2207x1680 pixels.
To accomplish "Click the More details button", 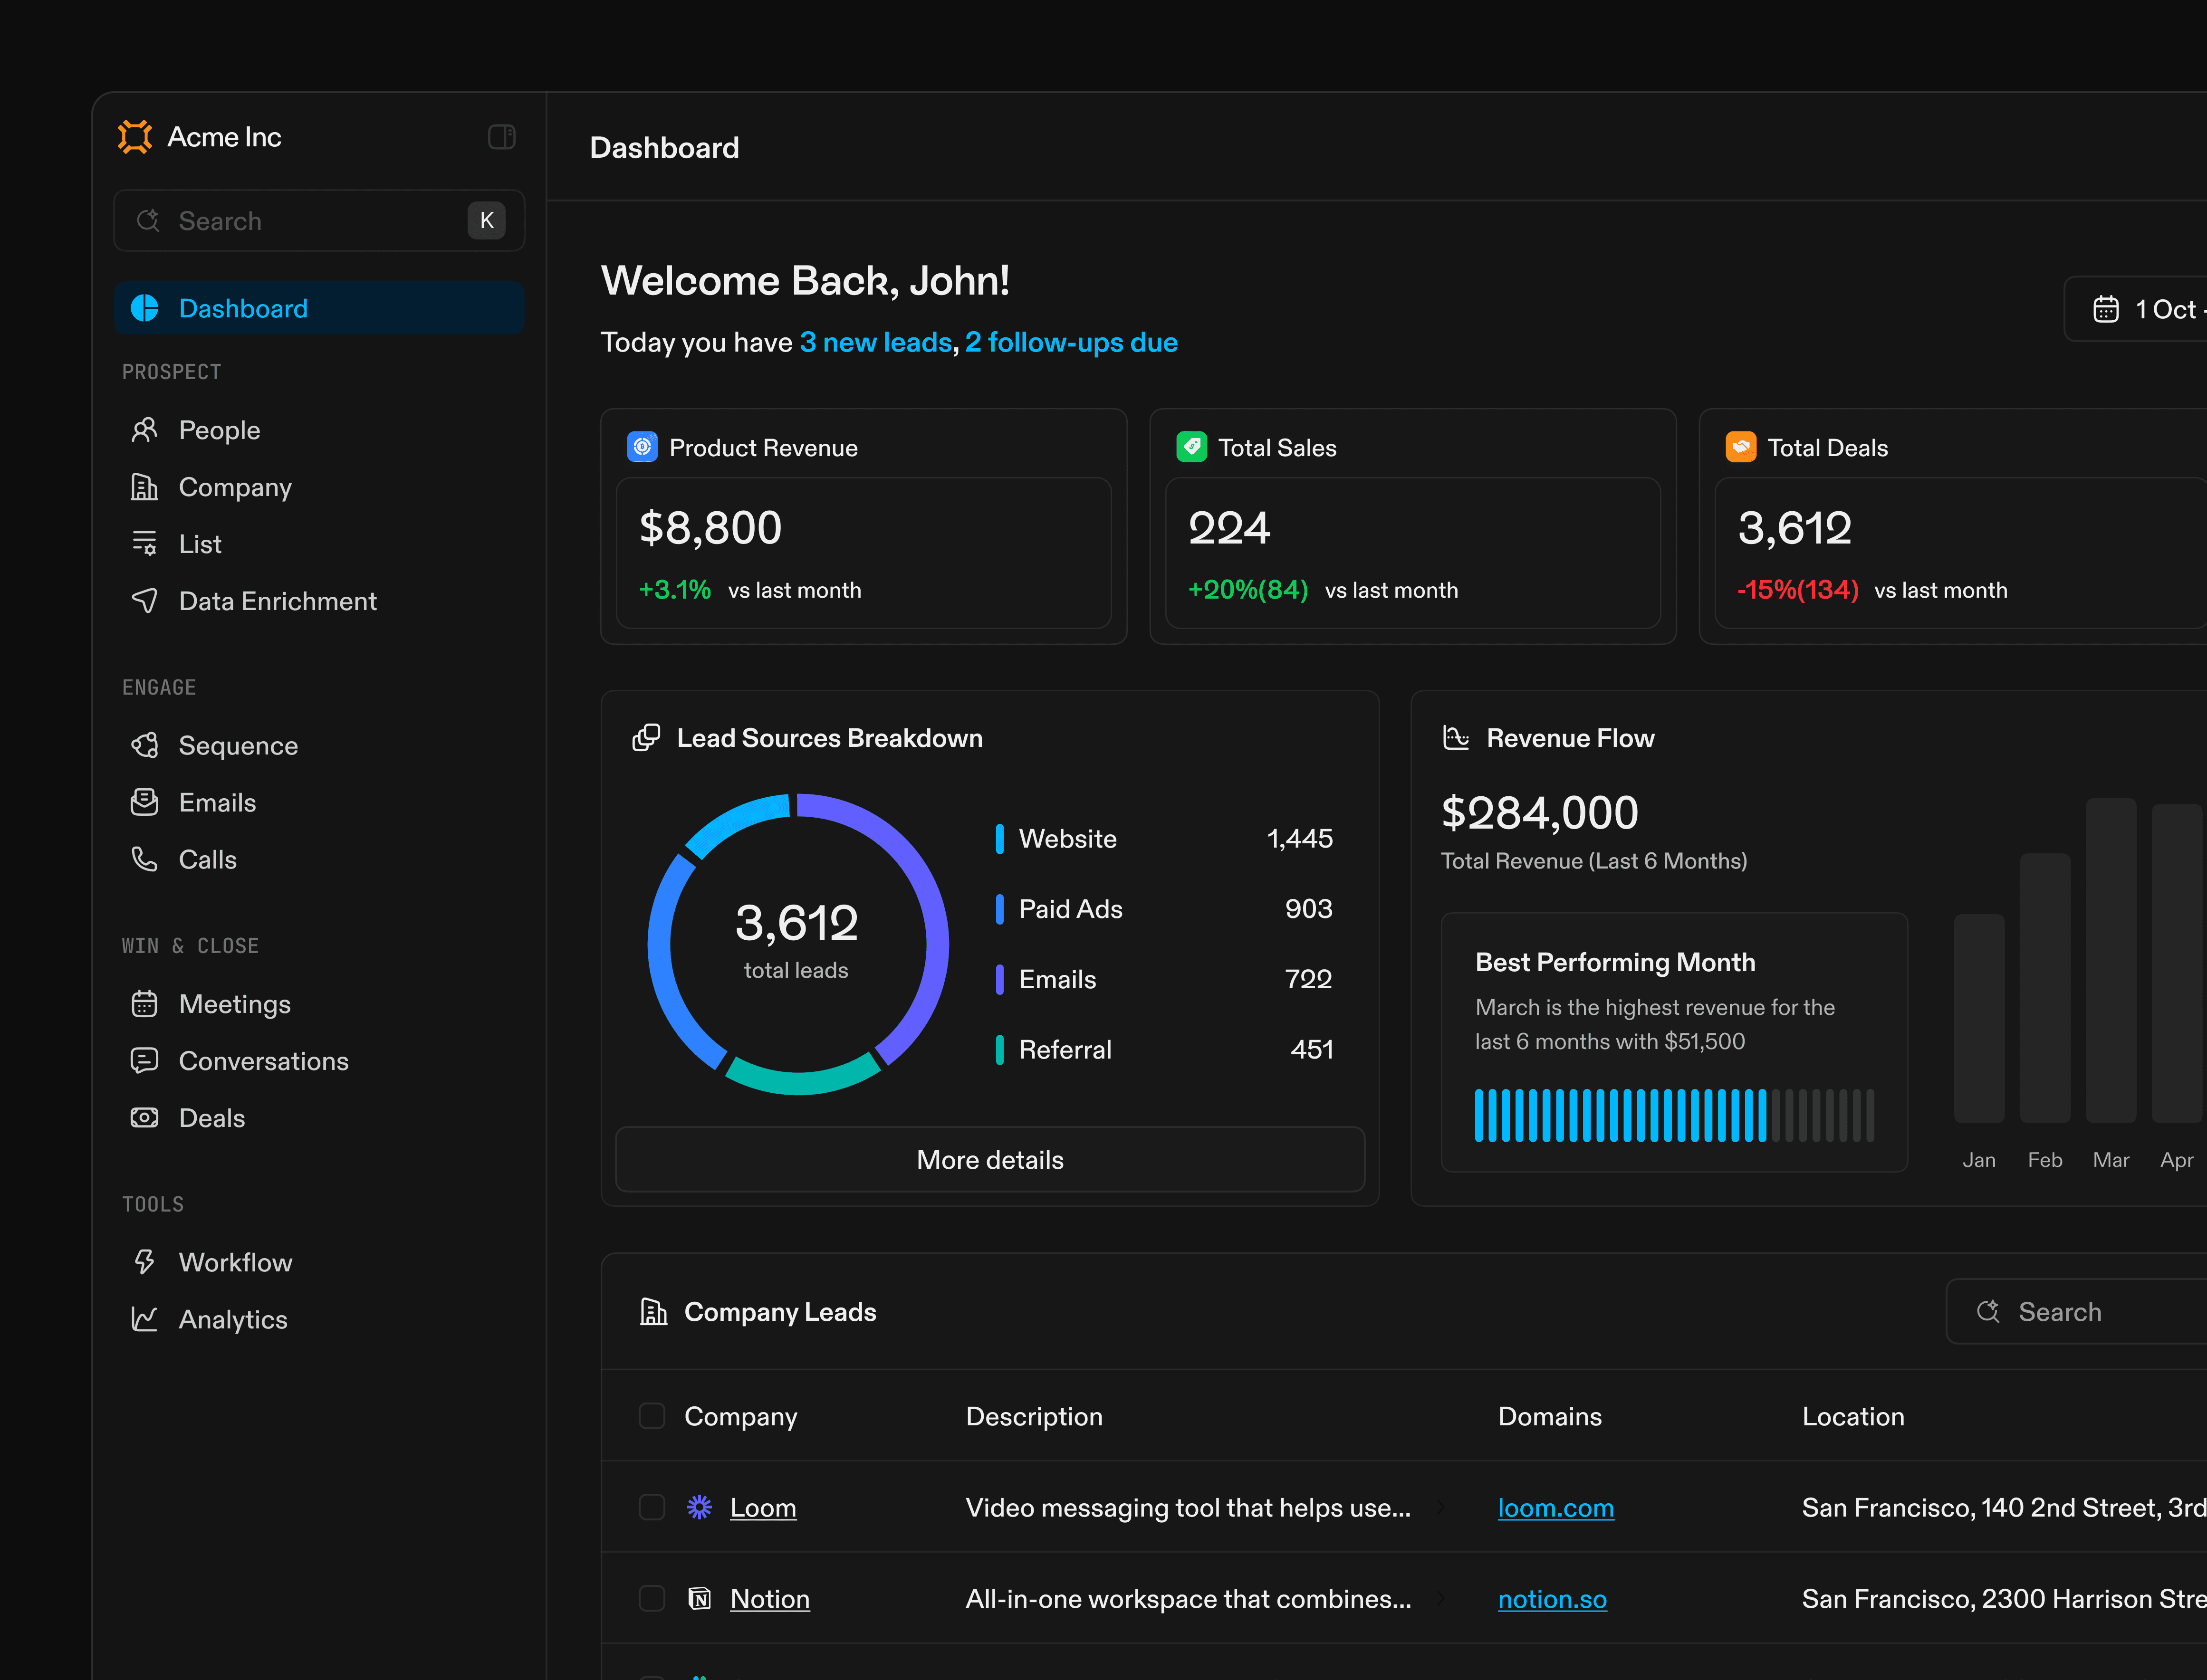I will 990,1160.
